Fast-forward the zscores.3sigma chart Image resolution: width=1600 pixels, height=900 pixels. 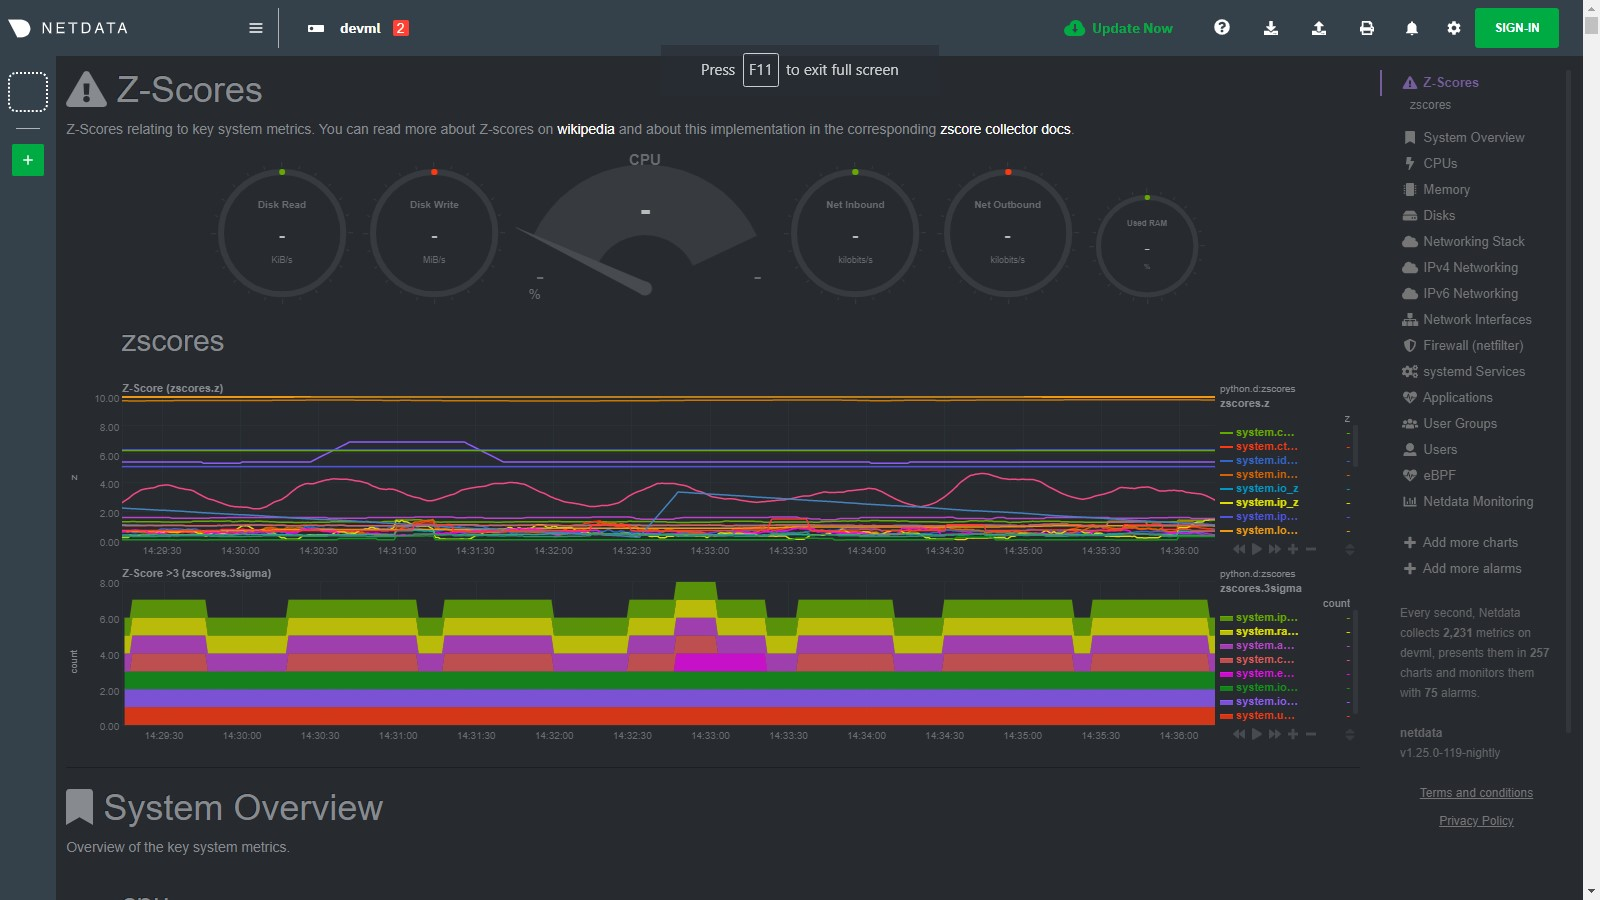click(x=1274, y=734)
